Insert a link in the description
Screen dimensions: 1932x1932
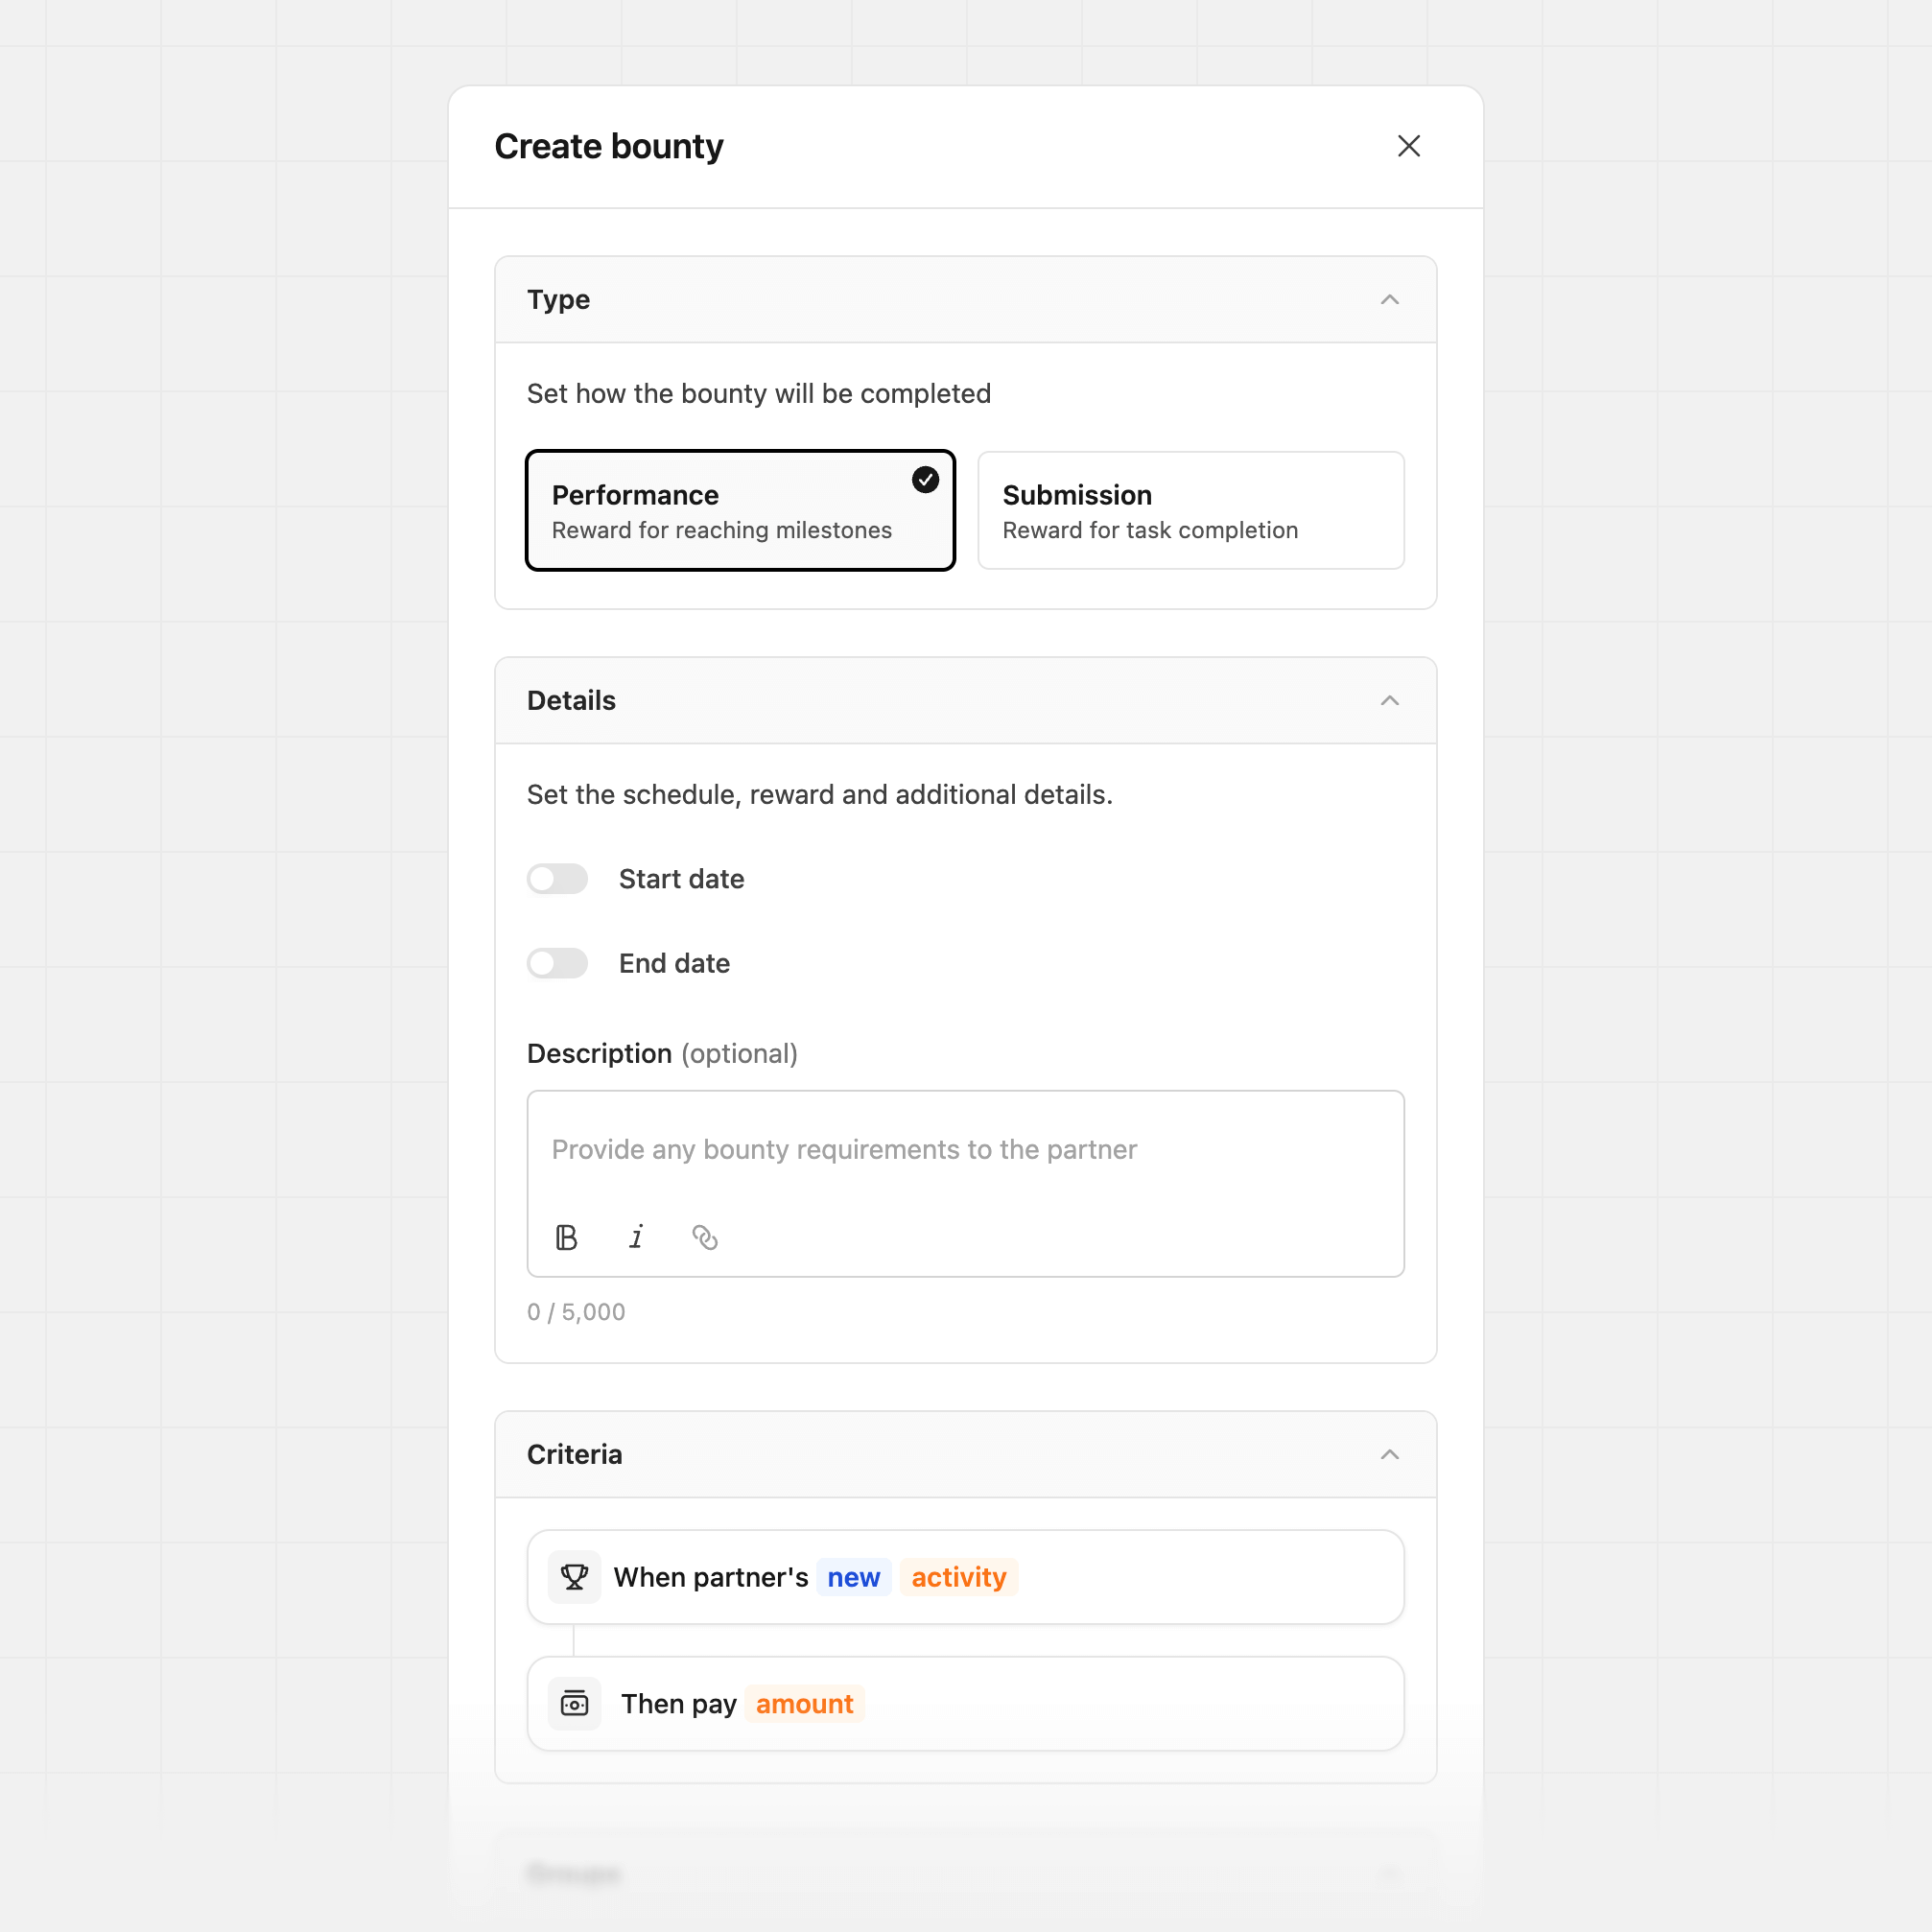706,1237
